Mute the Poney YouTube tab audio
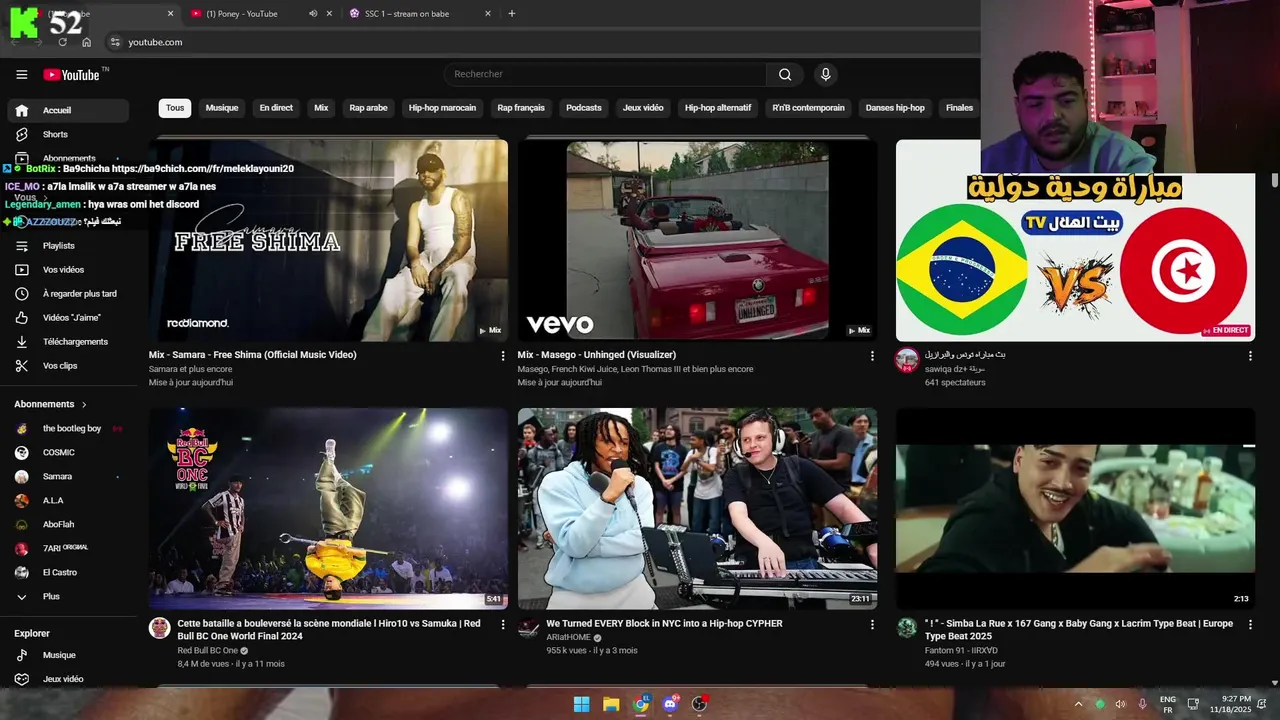Viewport: 1280px width, 720px height. coord(313,14)
